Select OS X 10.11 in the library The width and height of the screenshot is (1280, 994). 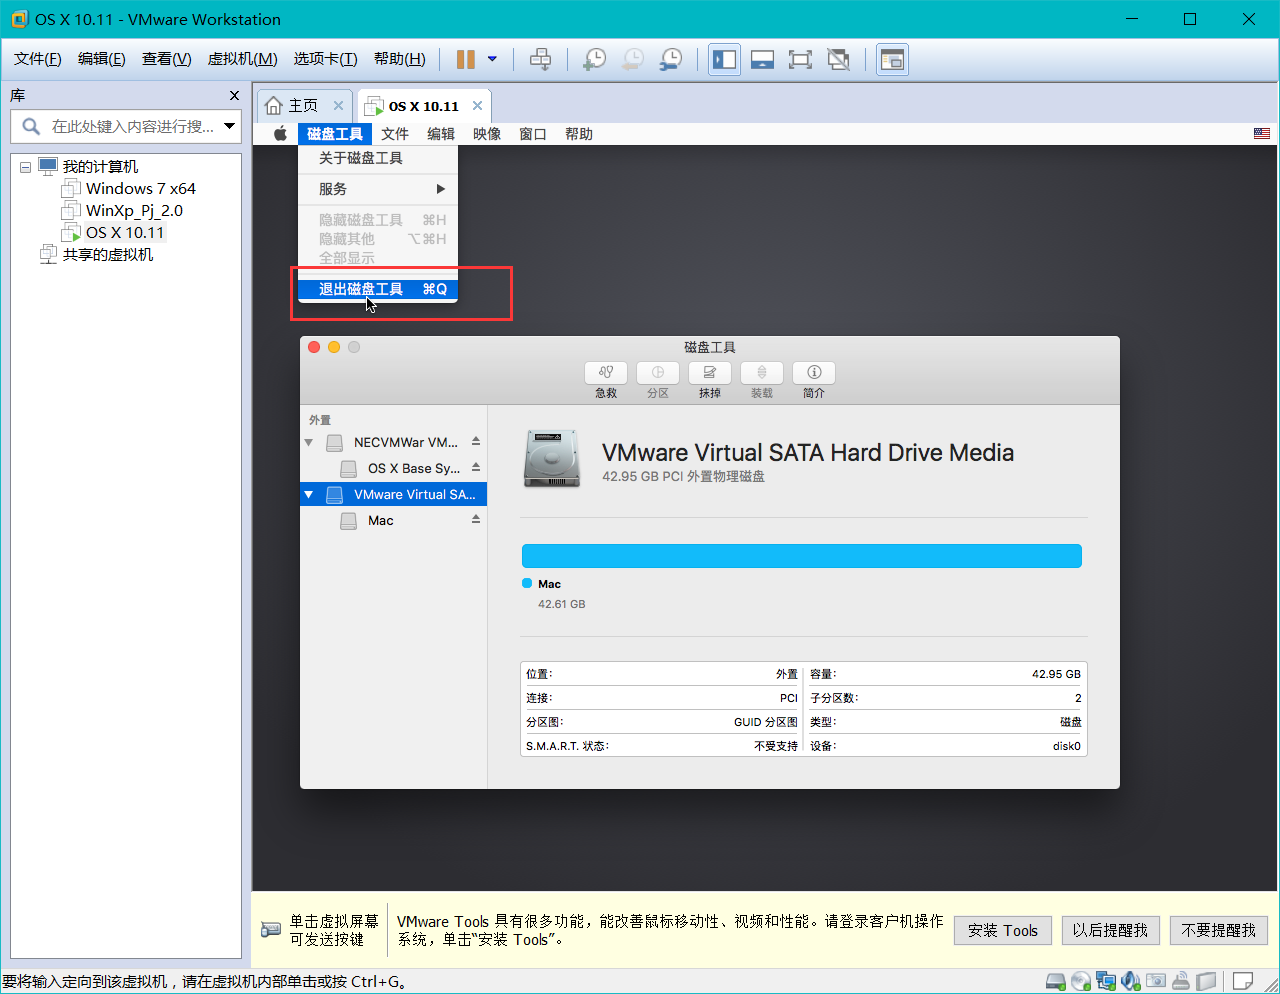coord(124,233)
